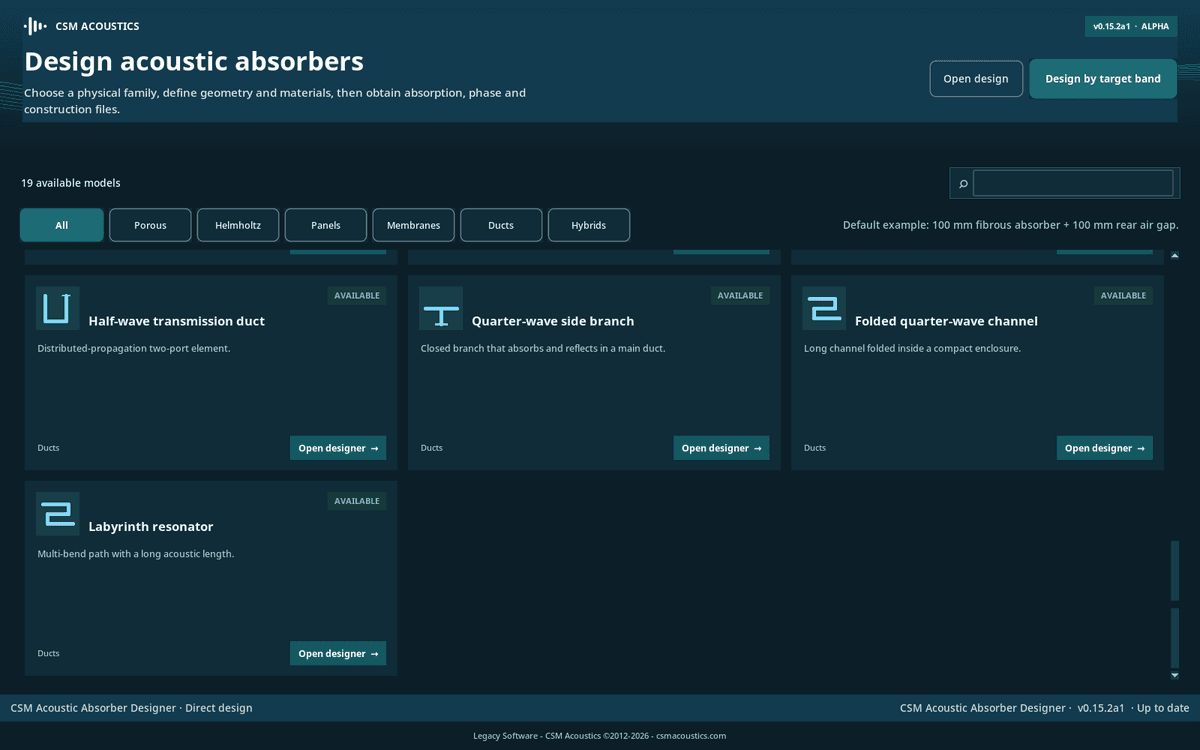Click 'Multi-bend path with a long acoustic length' description
The image size is (1200, 750).
tap(136, 554)
